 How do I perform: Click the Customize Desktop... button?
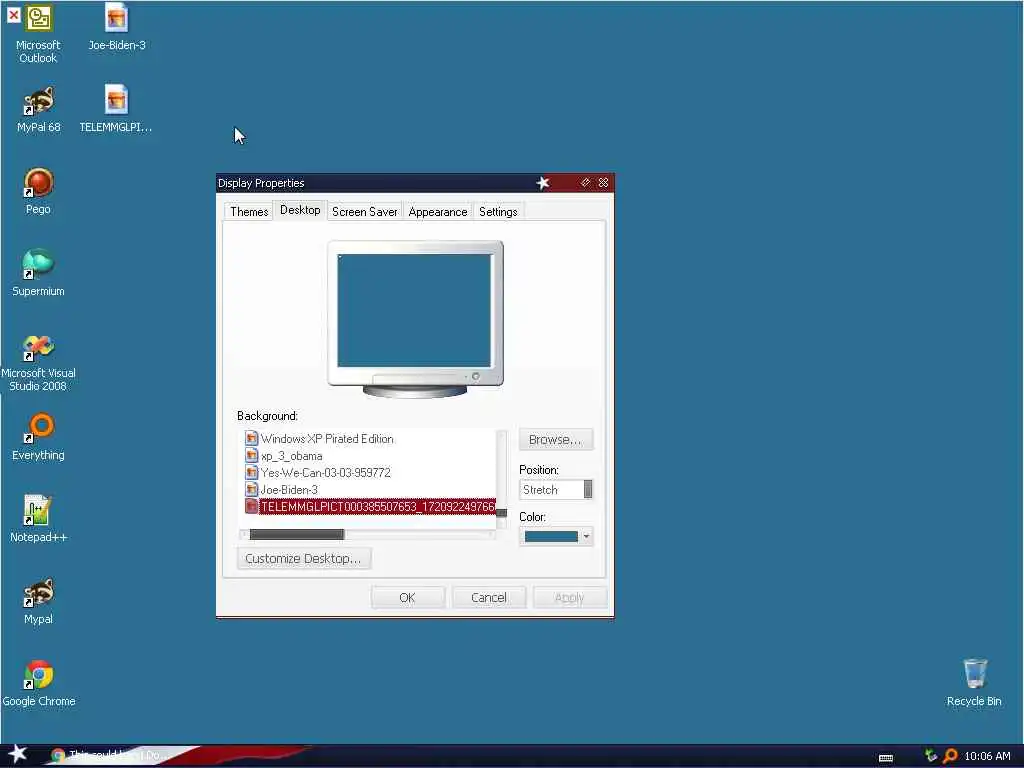pyautogui.click(x=304, y=559)
